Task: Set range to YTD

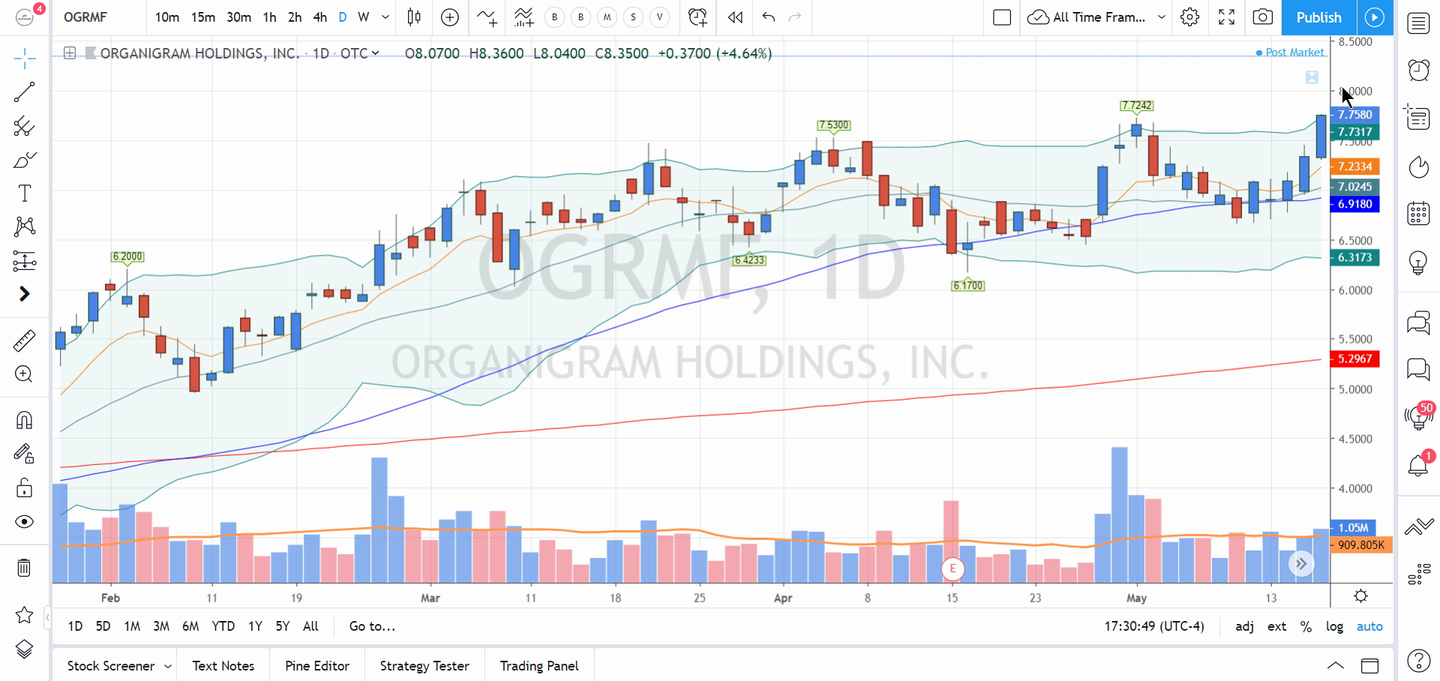Action: (x=223, y=626)
